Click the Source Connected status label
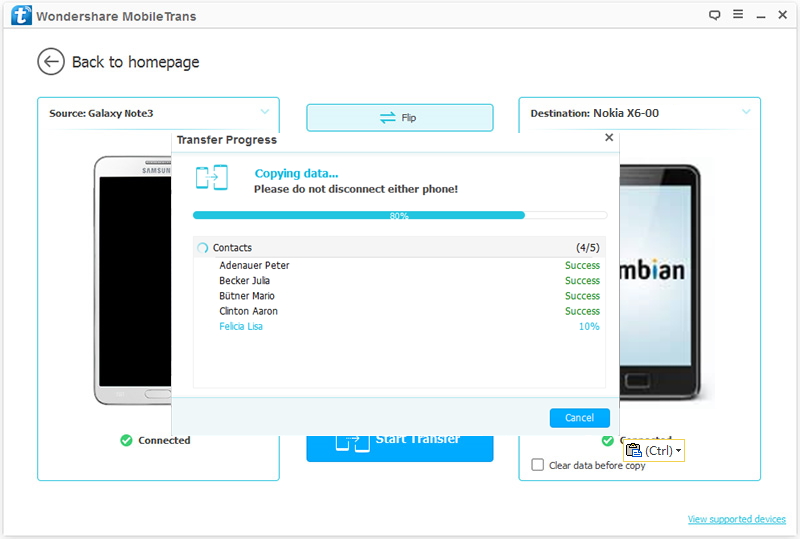 point(164,440)
